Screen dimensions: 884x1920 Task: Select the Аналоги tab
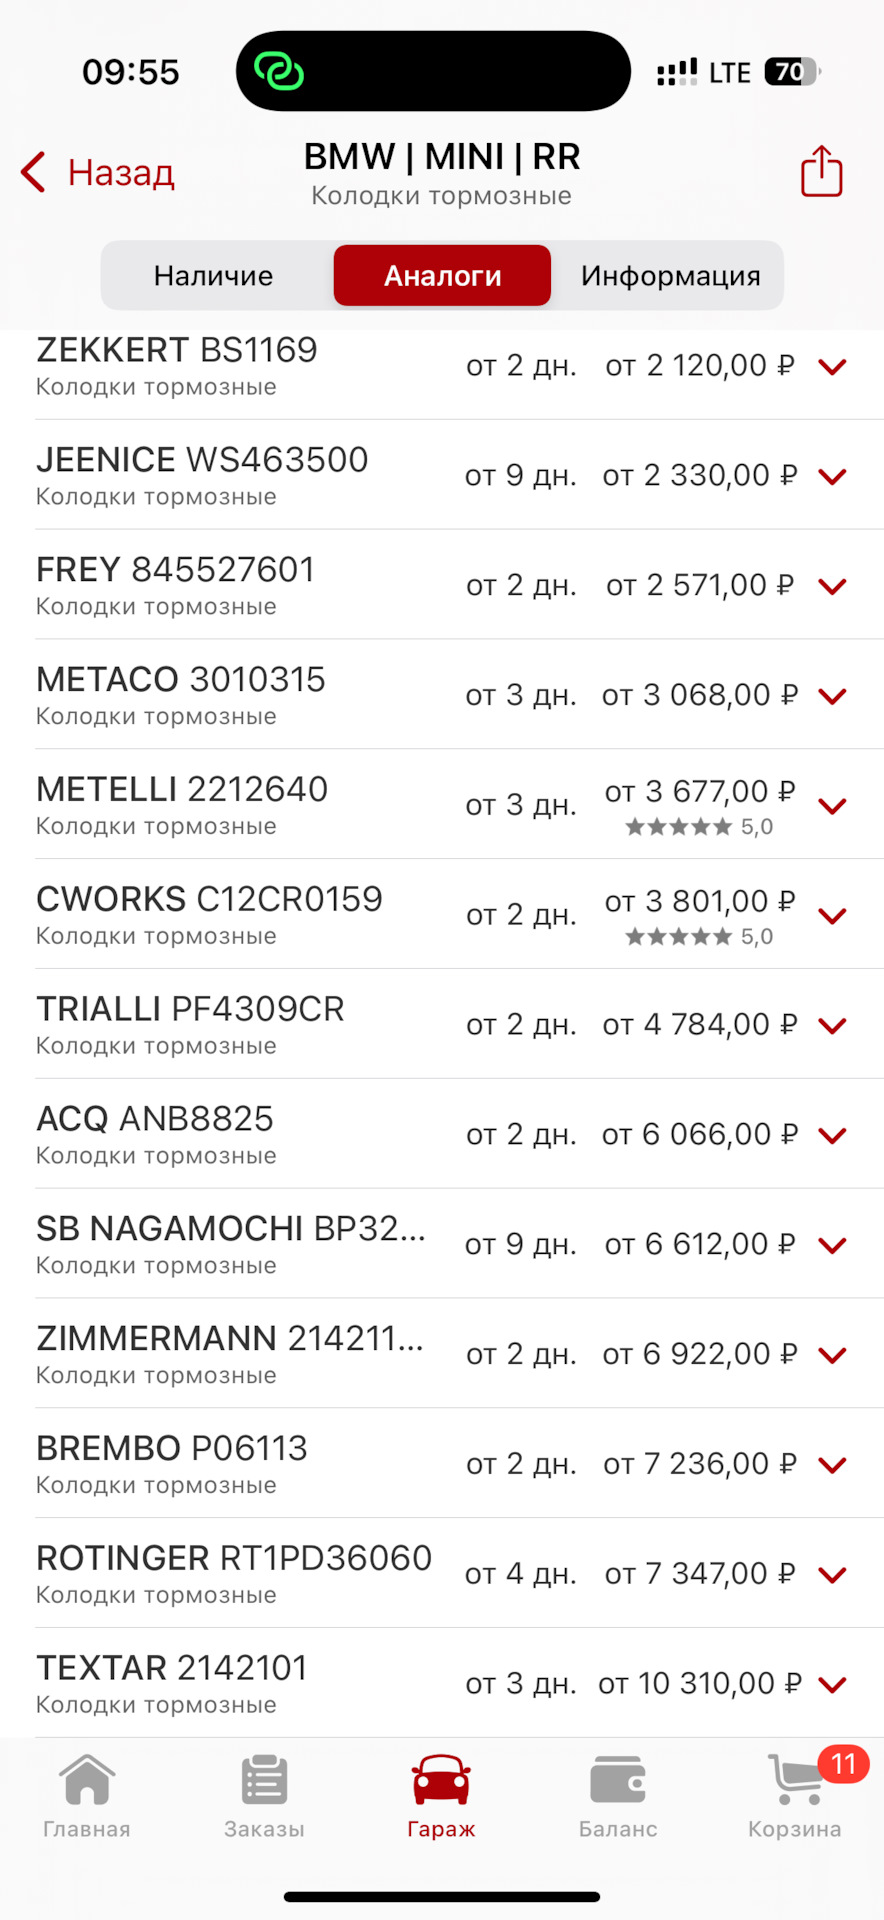pos(442,275)
